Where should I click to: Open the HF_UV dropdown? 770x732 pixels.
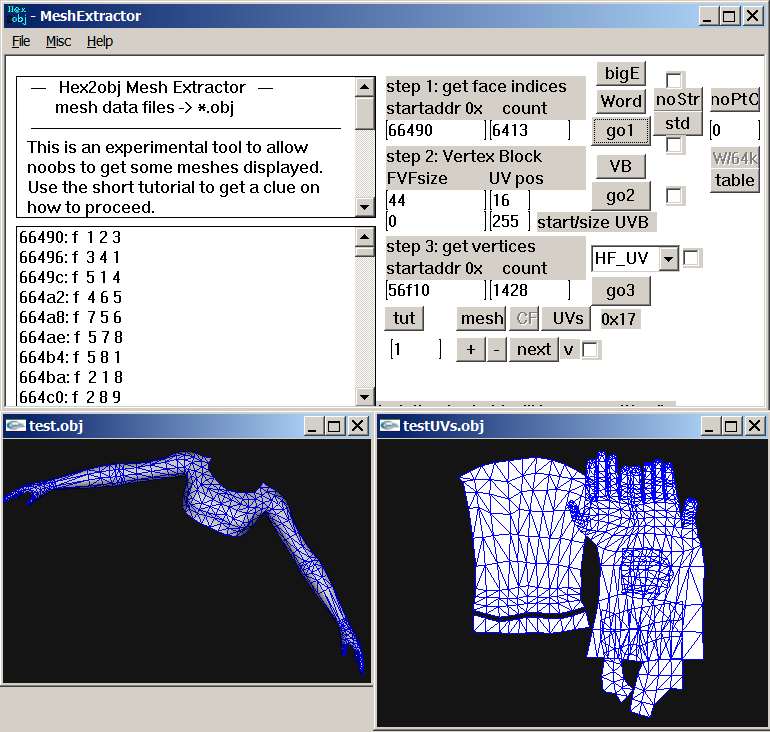668,258
